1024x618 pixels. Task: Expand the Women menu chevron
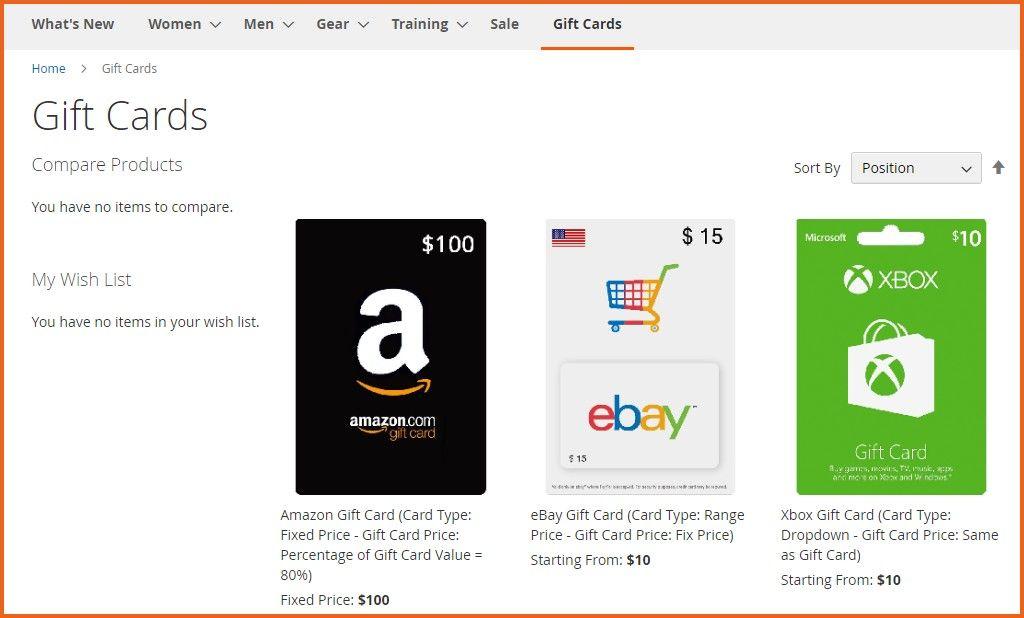coord(215,25)
